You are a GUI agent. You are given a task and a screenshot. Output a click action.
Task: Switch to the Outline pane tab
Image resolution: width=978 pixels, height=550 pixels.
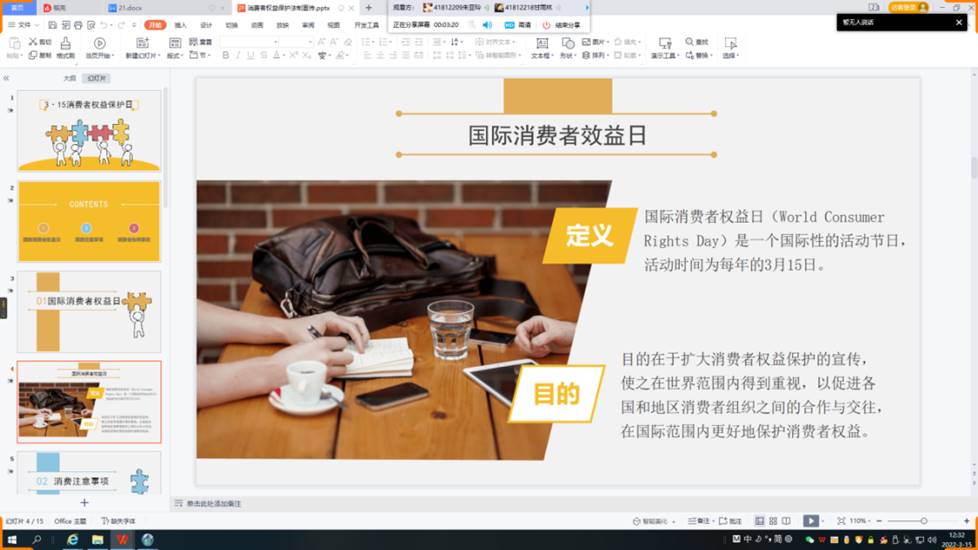pyautogui.click(x=69, y=78)
